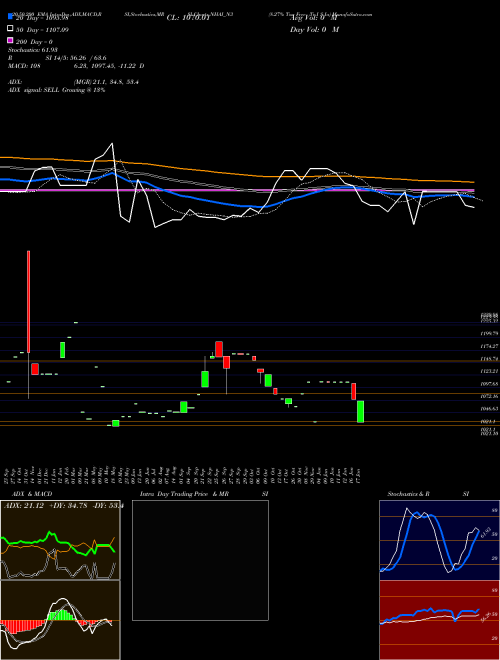The height and width of the screenshot is (660, 500).
Task: Click the '(MGR) 21.1, 34.8, 53.4' ADX values
Action: click(106, 82)
